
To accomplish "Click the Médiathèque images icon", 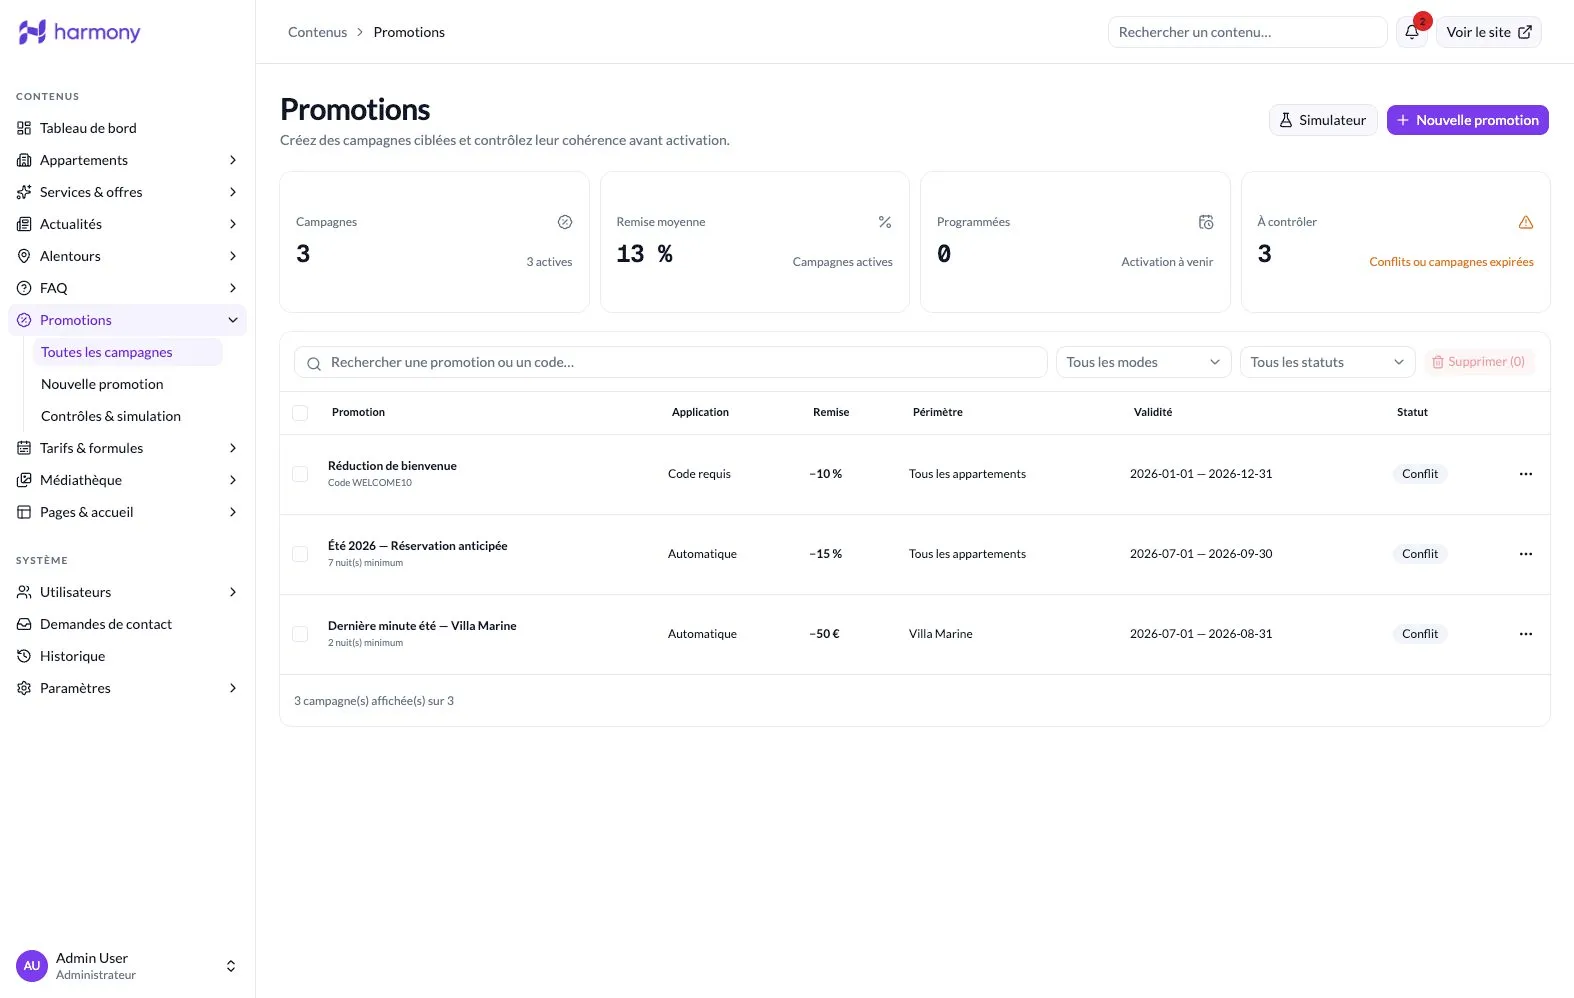I will pyautogui.click(x=24, y=480).
